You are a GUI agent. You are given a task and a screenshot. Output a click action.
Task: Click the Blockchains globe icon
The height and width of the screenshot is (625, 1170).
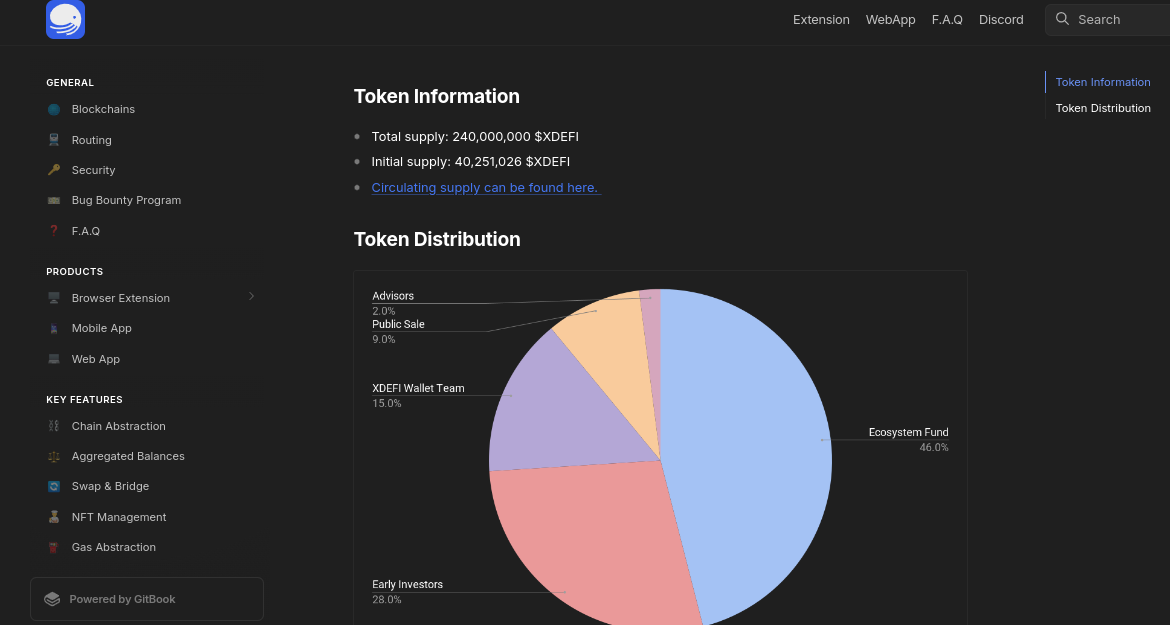(x=54, y=110)
